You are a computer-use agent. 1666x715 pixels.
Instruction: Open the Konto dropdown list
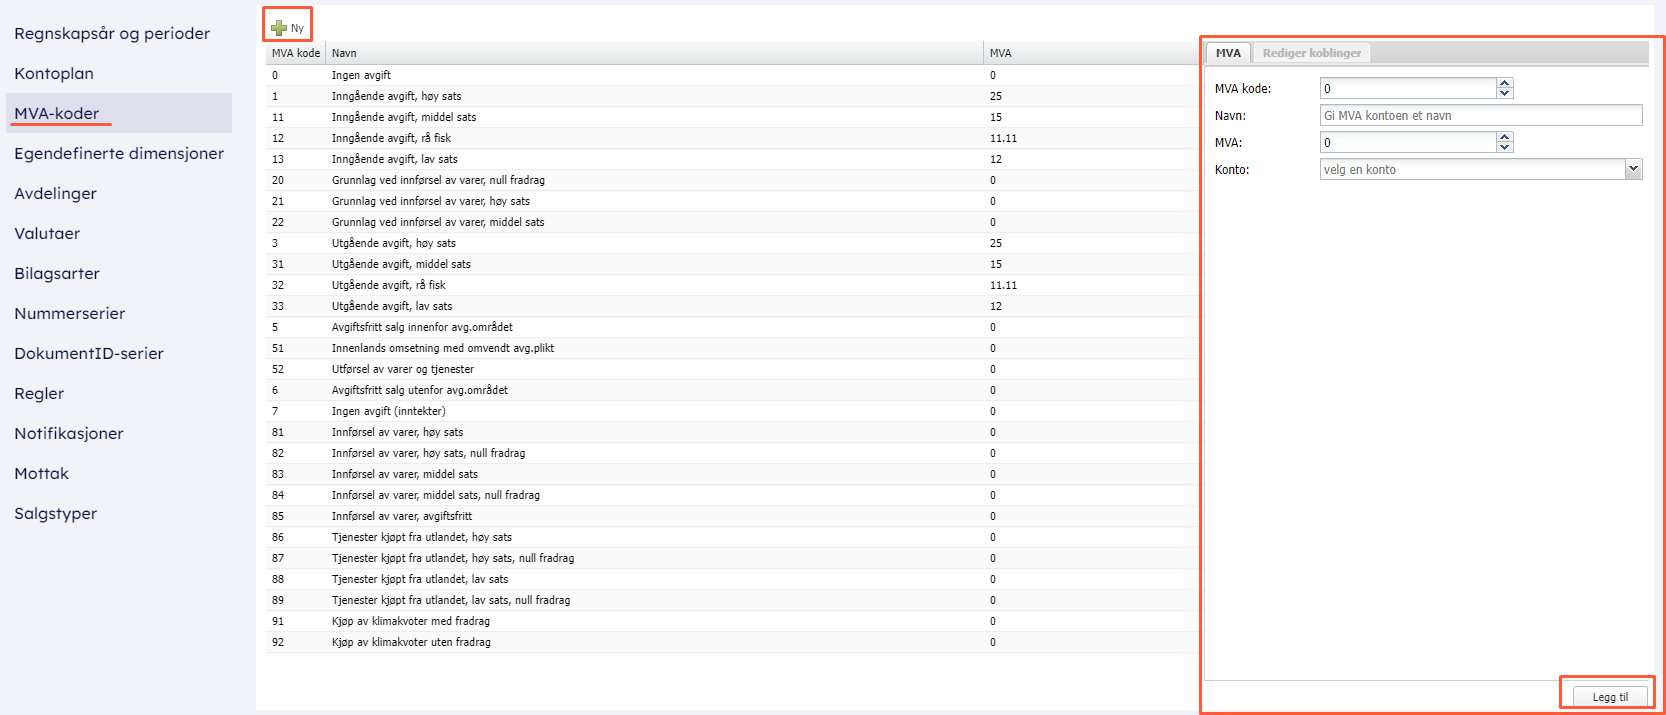point(1633,169)
